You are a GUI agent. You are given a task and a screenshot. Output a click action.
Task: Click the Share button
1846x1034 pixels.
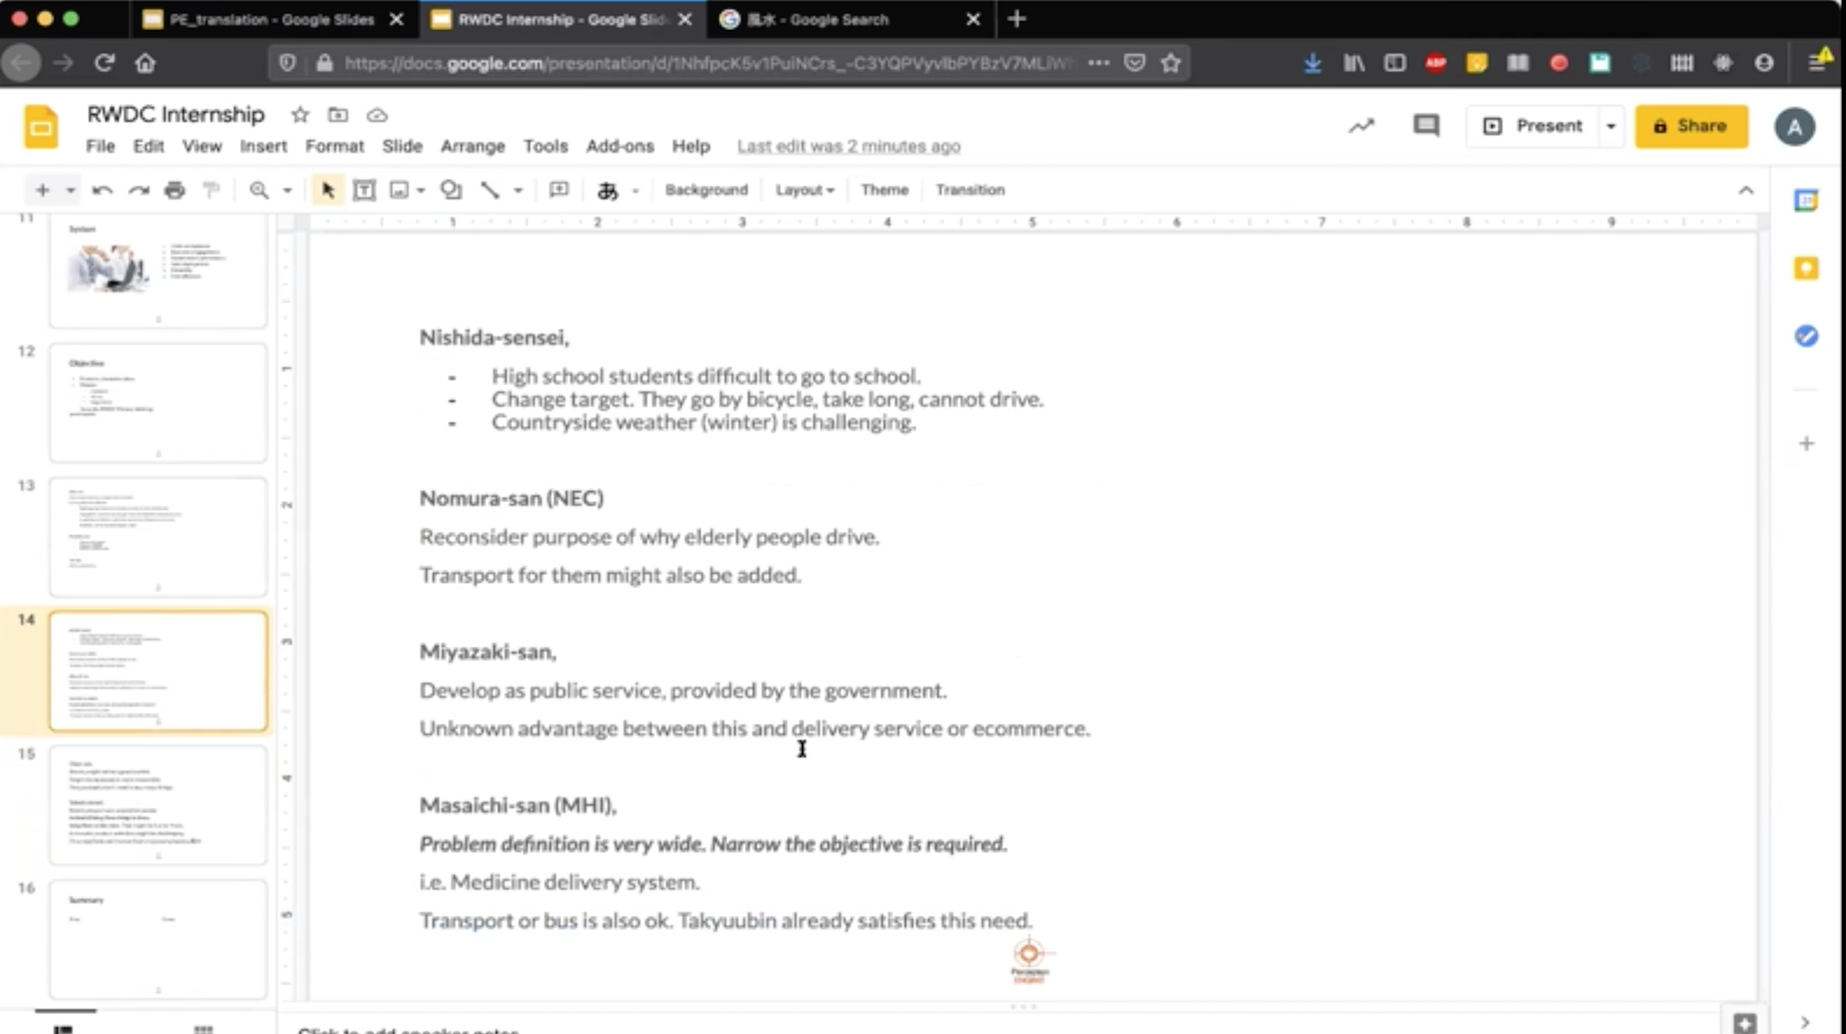coord(1691,126)
